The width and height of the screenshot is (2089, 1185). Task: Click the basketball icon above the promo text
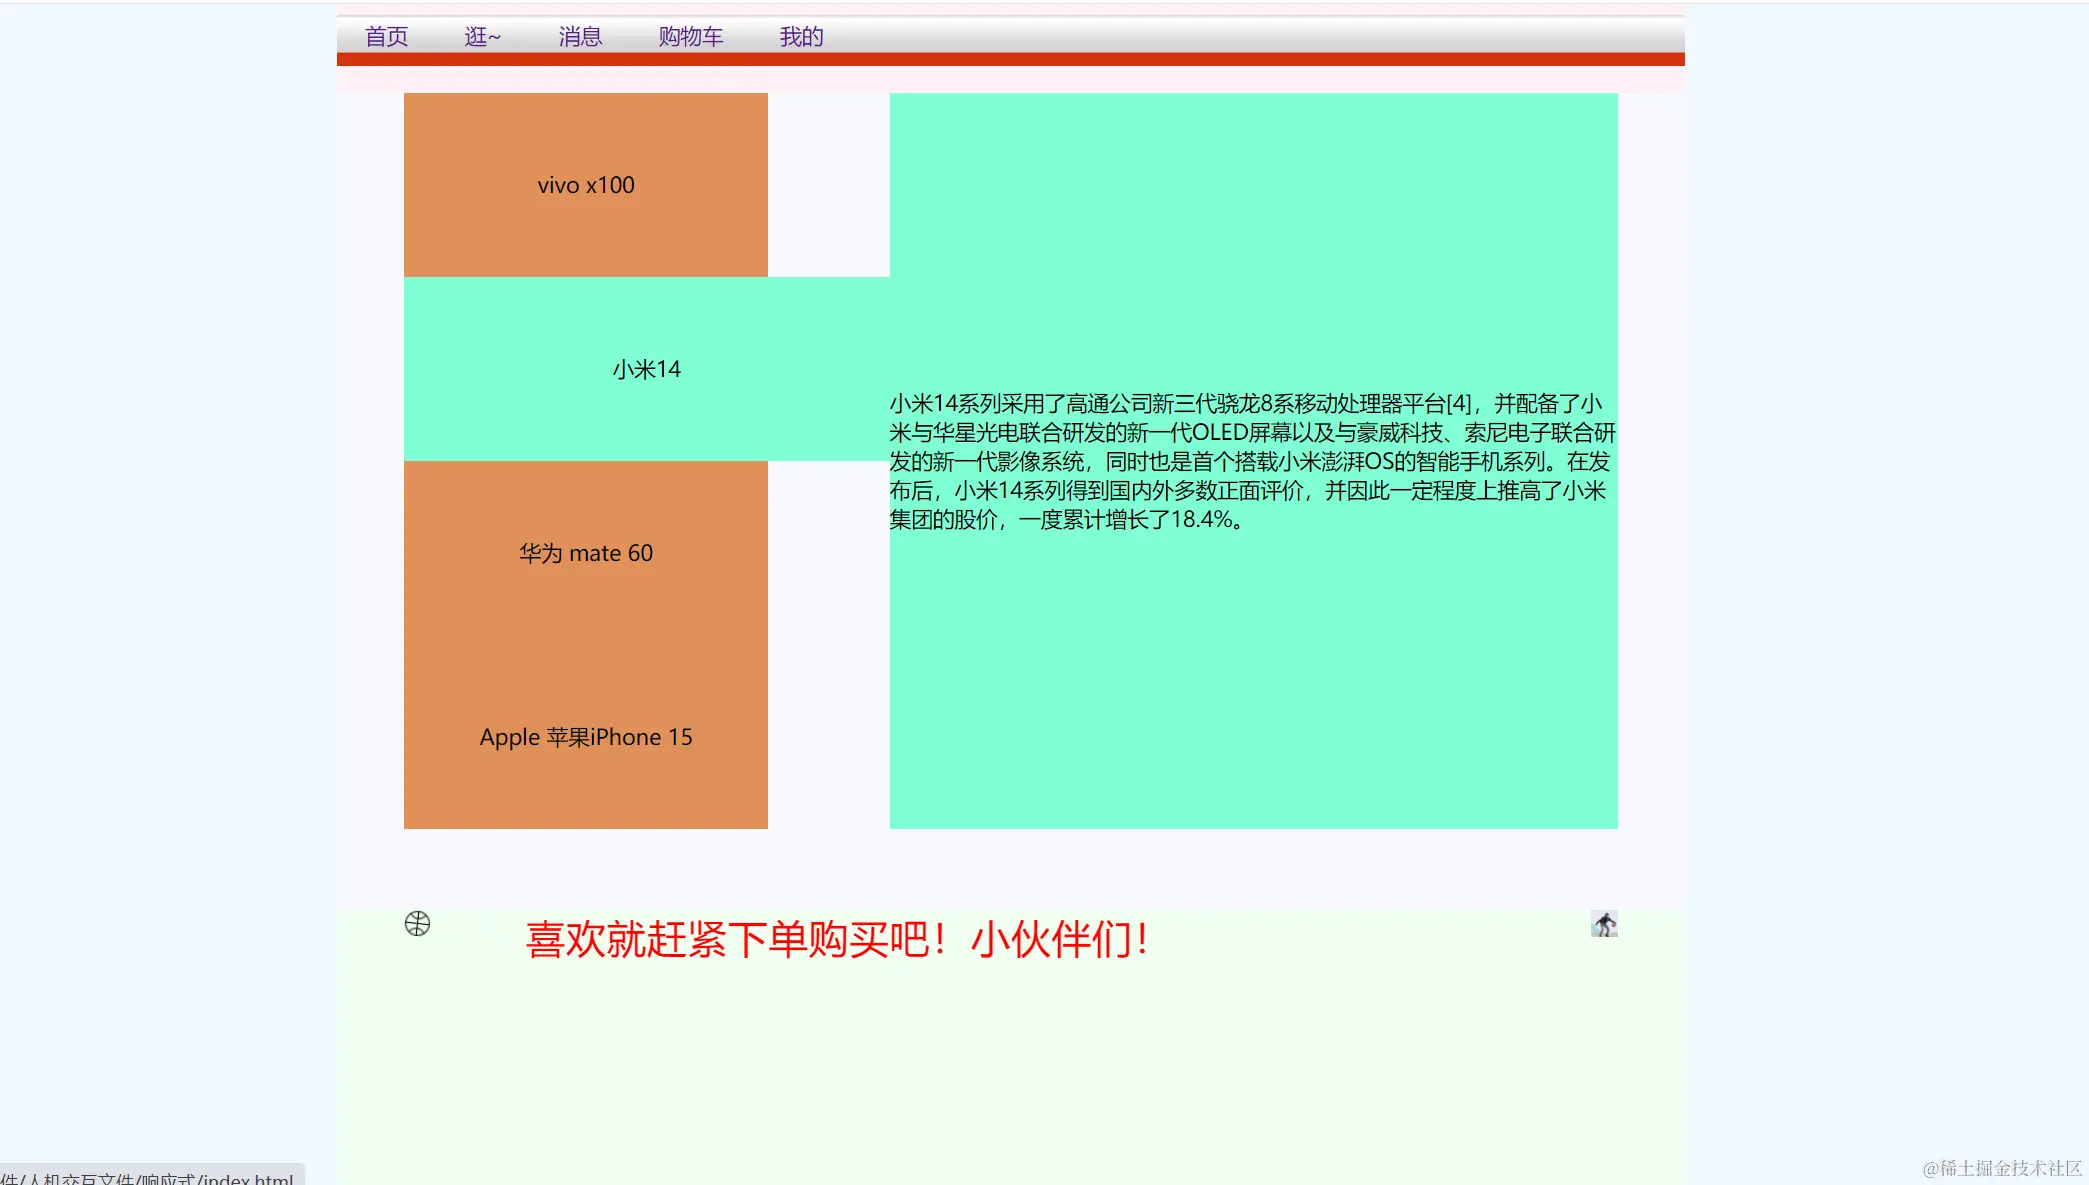click(417, 923)
